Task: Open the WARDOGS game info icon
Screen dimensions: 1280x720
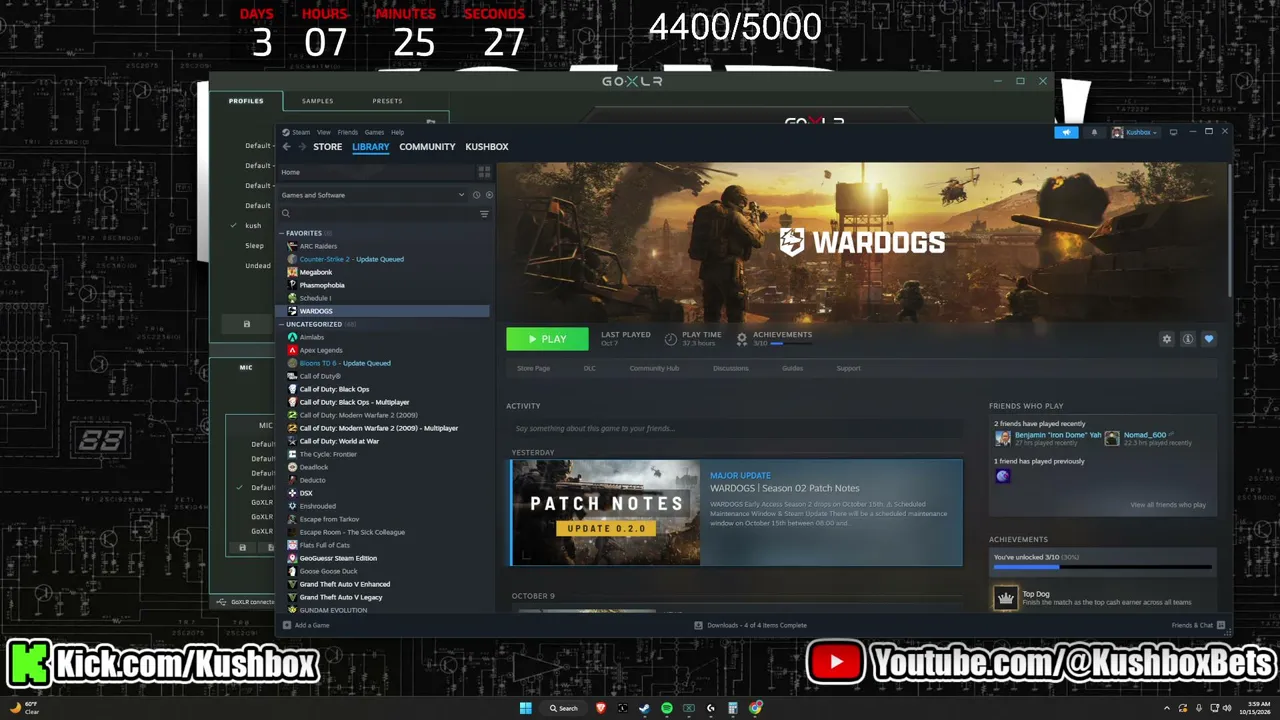Action: pos(1187,339)
